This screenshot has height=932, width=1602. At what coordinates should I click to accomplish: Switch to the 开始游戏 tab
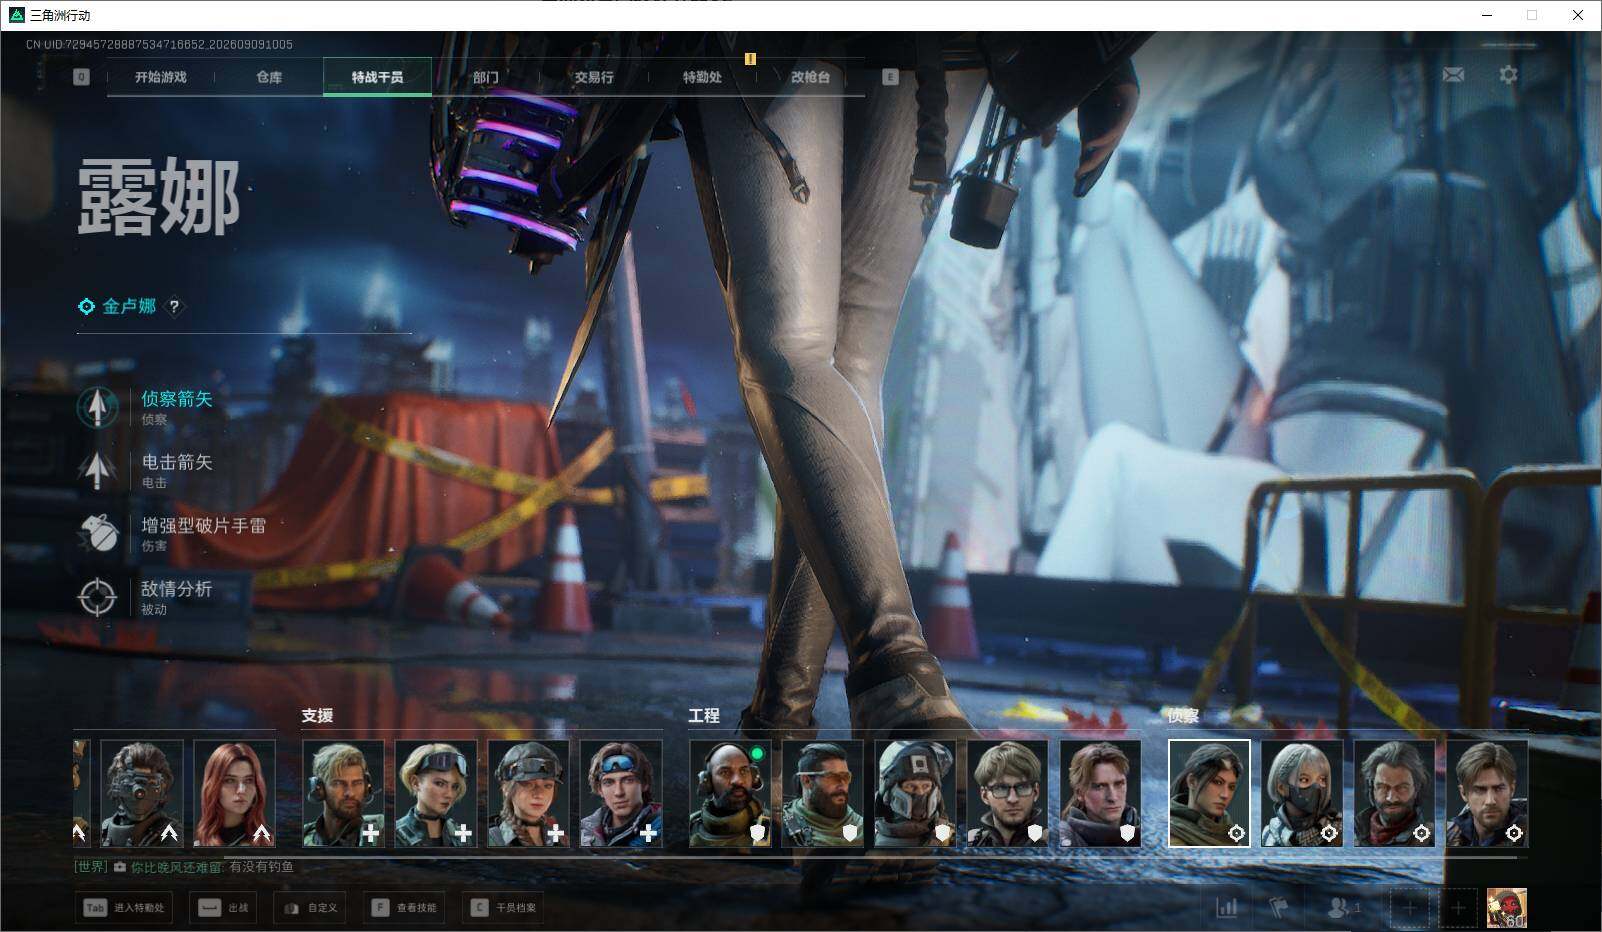[x=161, y=77]
